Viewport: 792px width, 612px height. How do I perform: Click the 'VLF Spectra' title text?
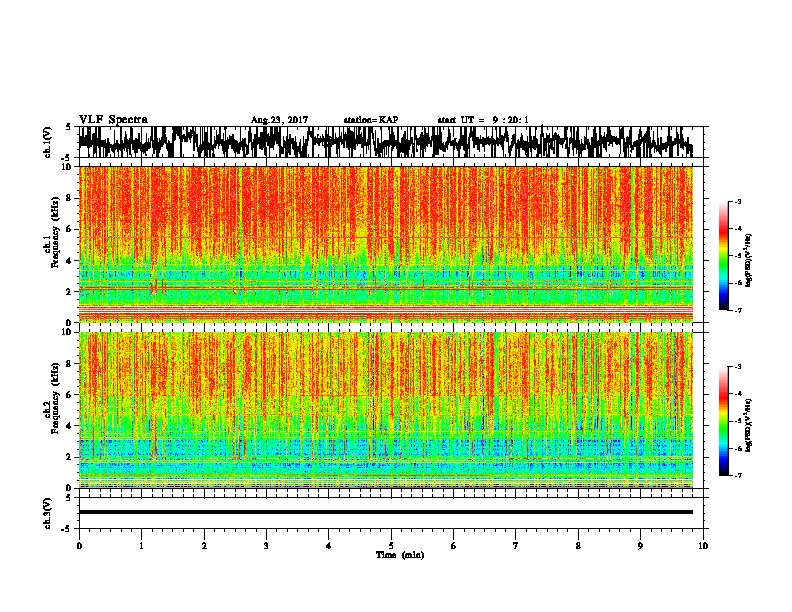(x=113, y=120)
